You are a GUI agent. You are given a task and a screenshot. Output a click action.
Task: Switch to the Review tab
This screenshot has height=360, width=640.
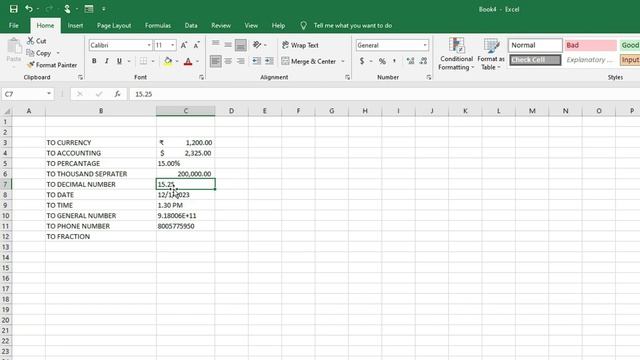(221, 25)
